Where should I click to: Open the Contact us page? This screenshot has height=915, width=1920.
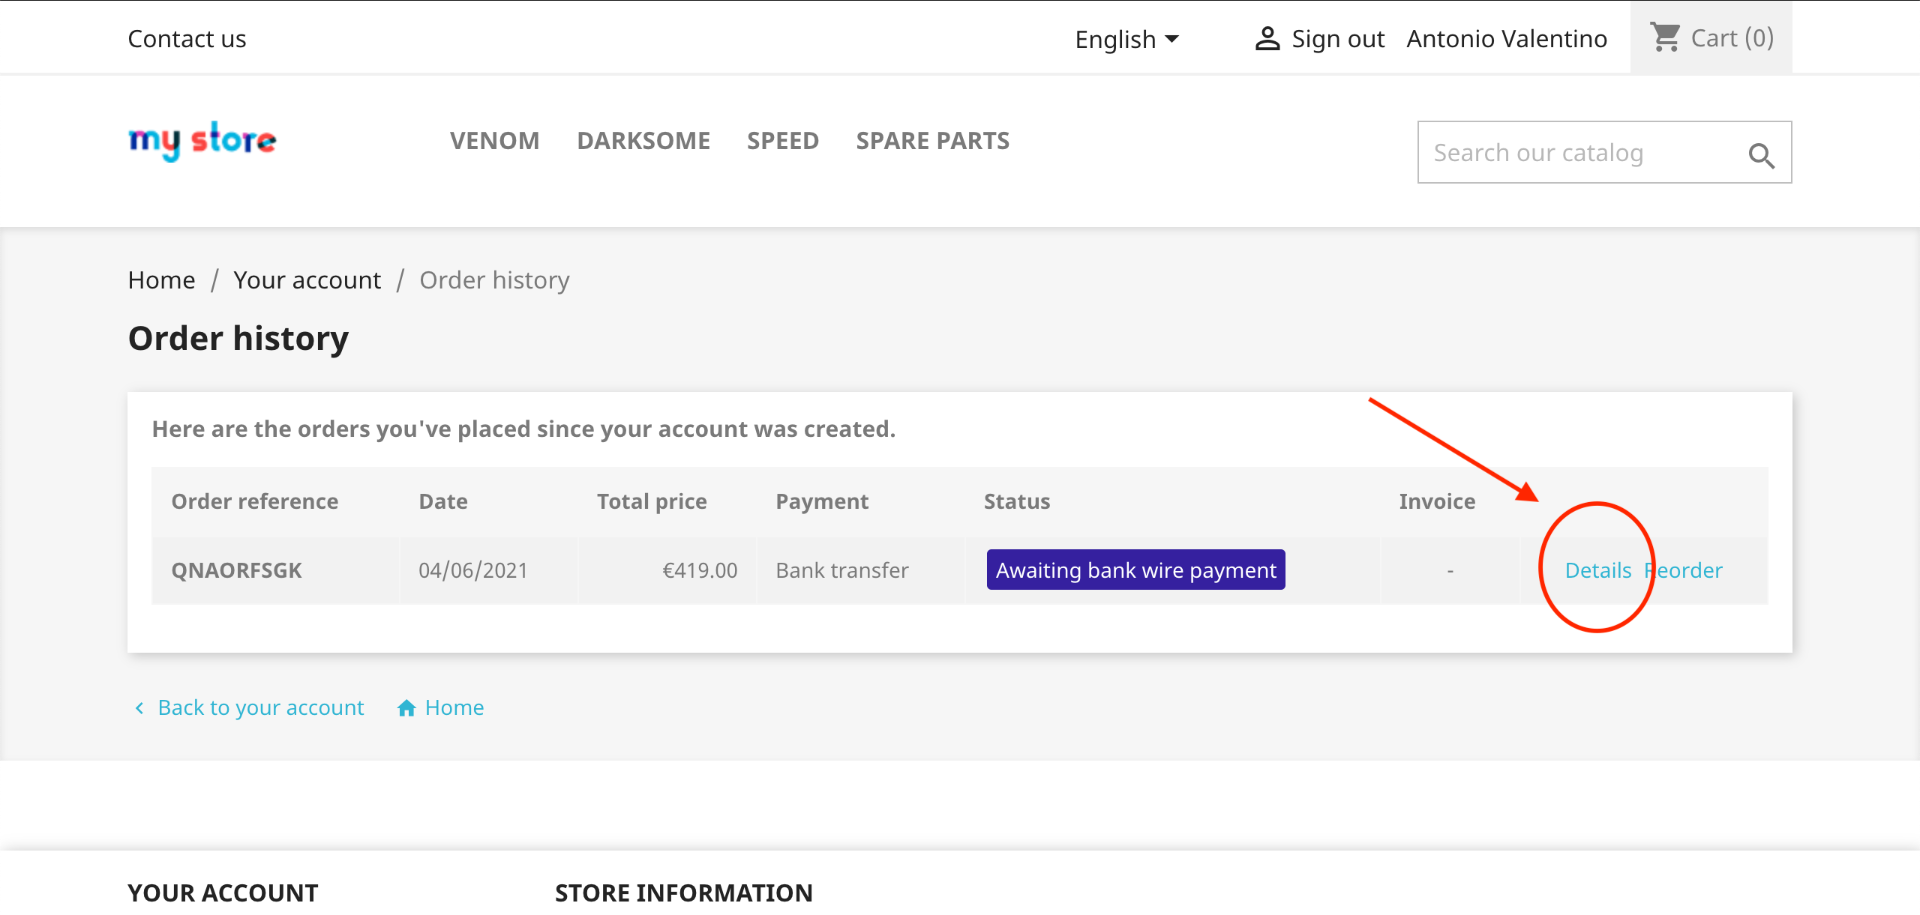tap(187, 39)
